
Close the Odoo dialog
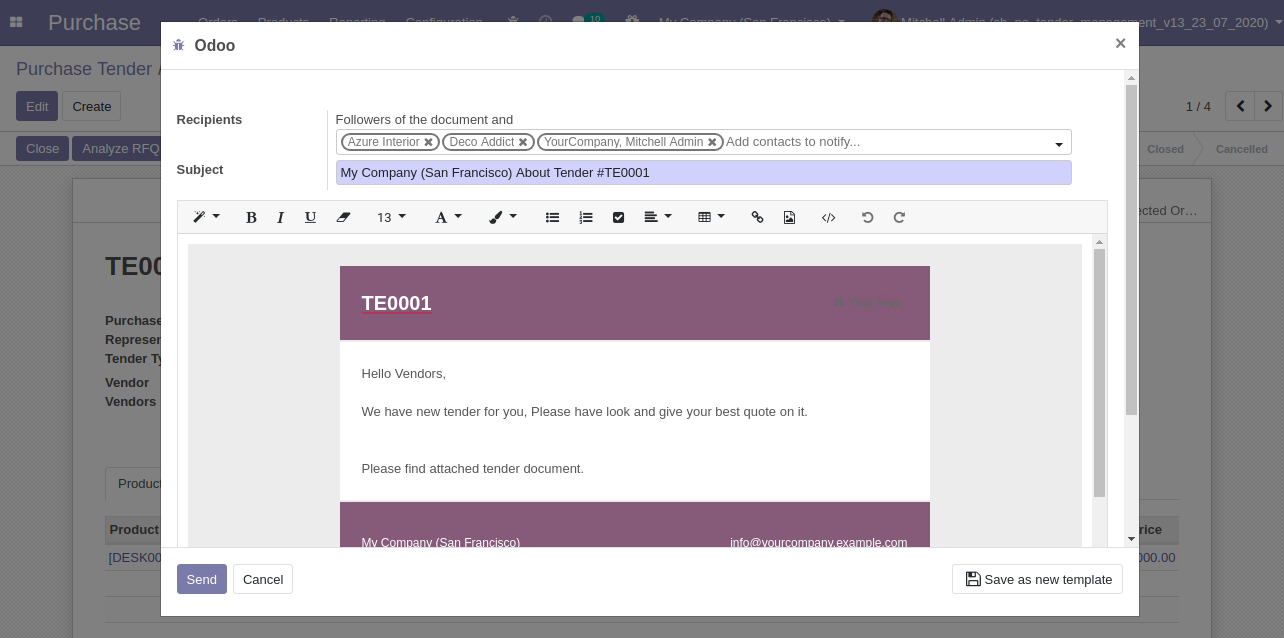[x=1120, y=43]
